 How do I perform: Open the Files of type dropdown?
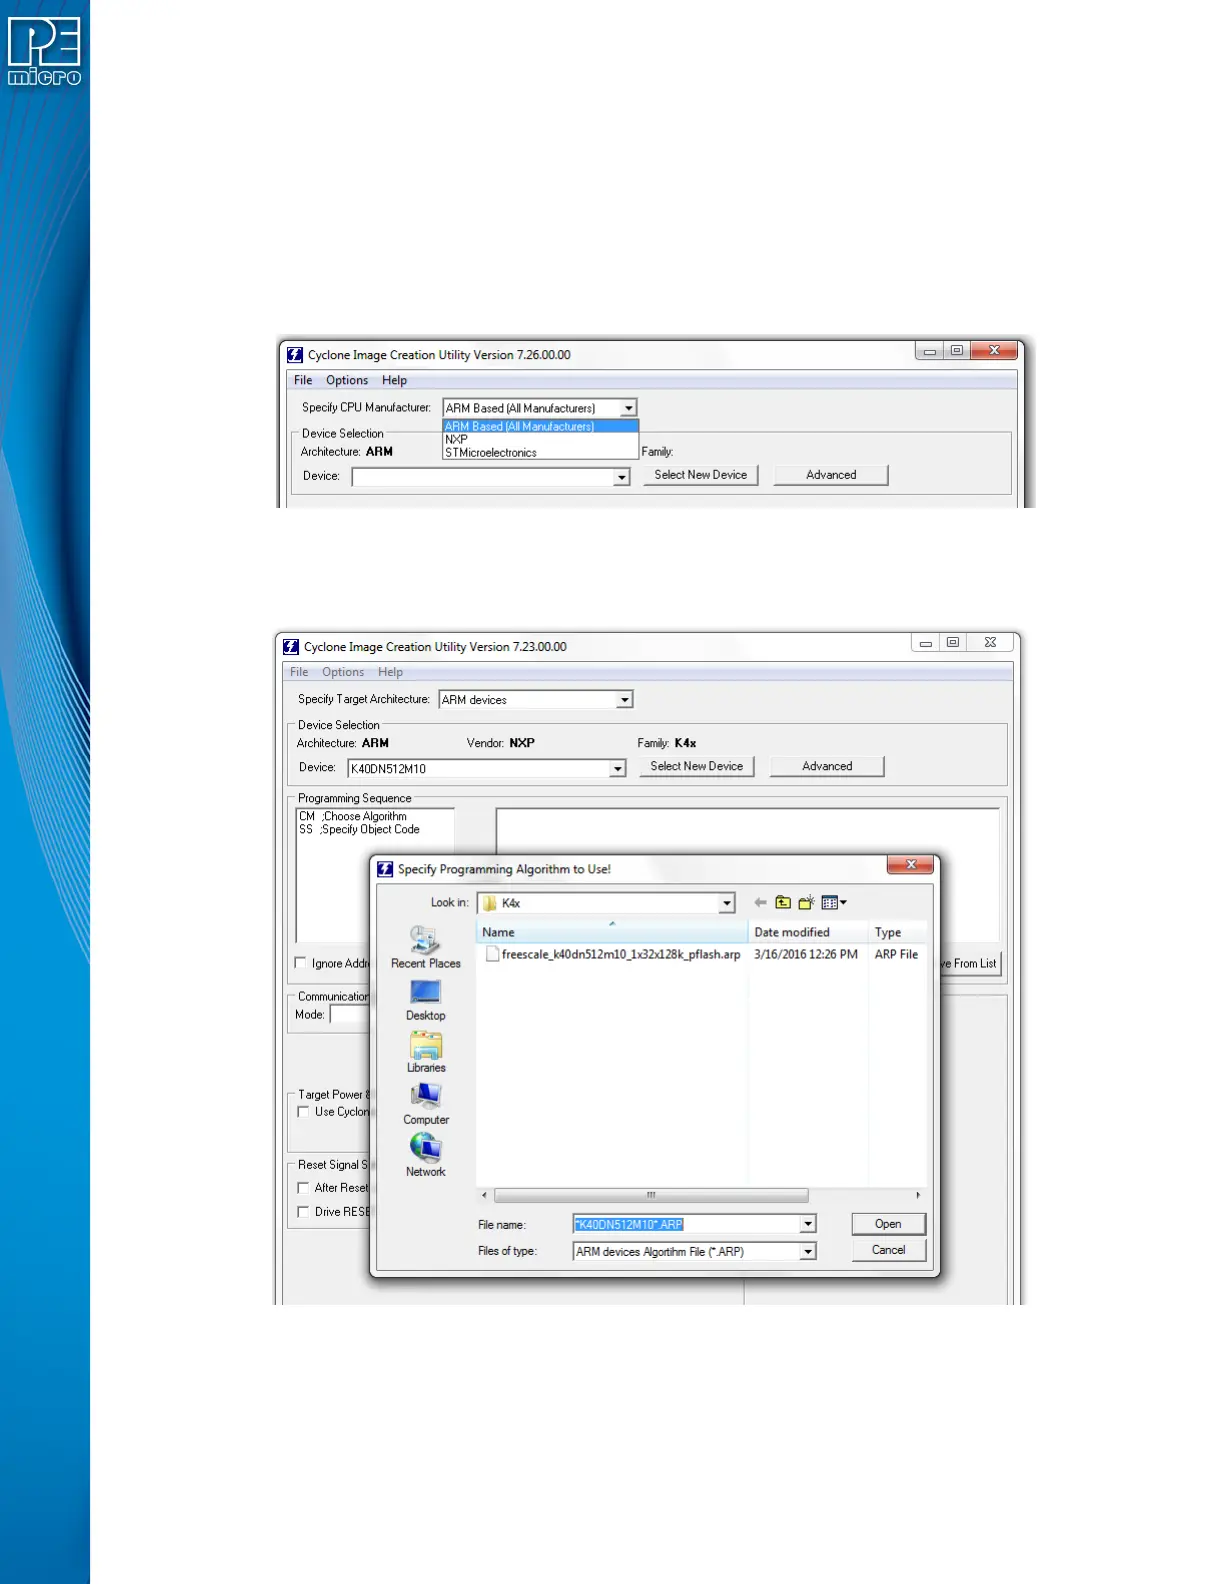coord(807,1252)
